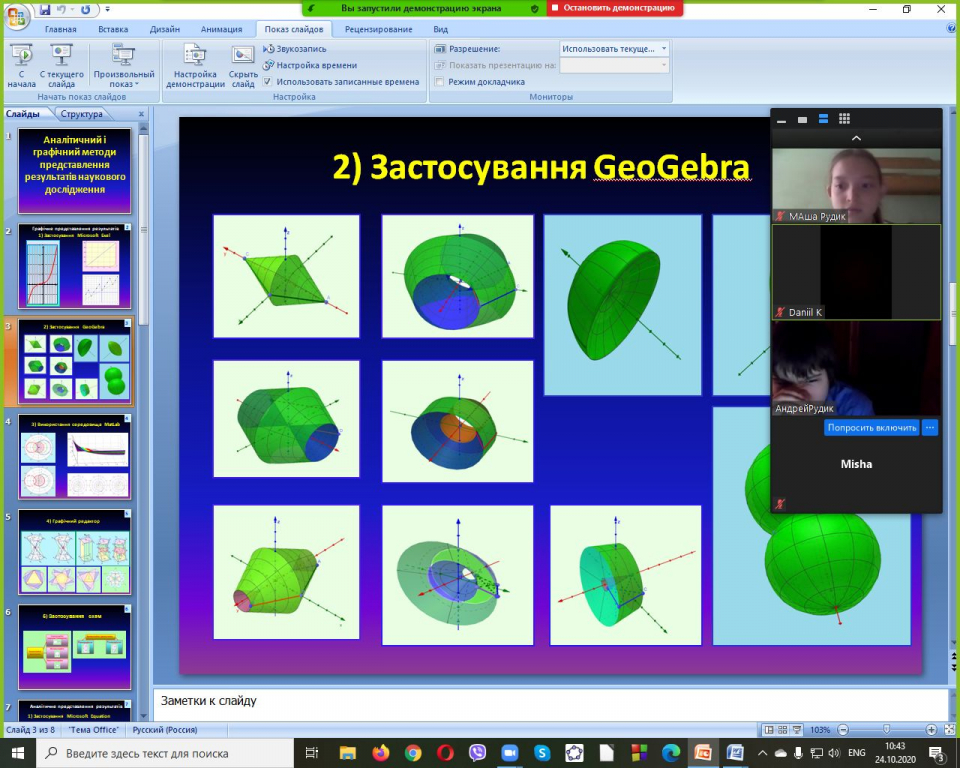Viewport: 960px width, 768px height.
Task: Click the zoom level "103%"
Action: click(820, 729)
